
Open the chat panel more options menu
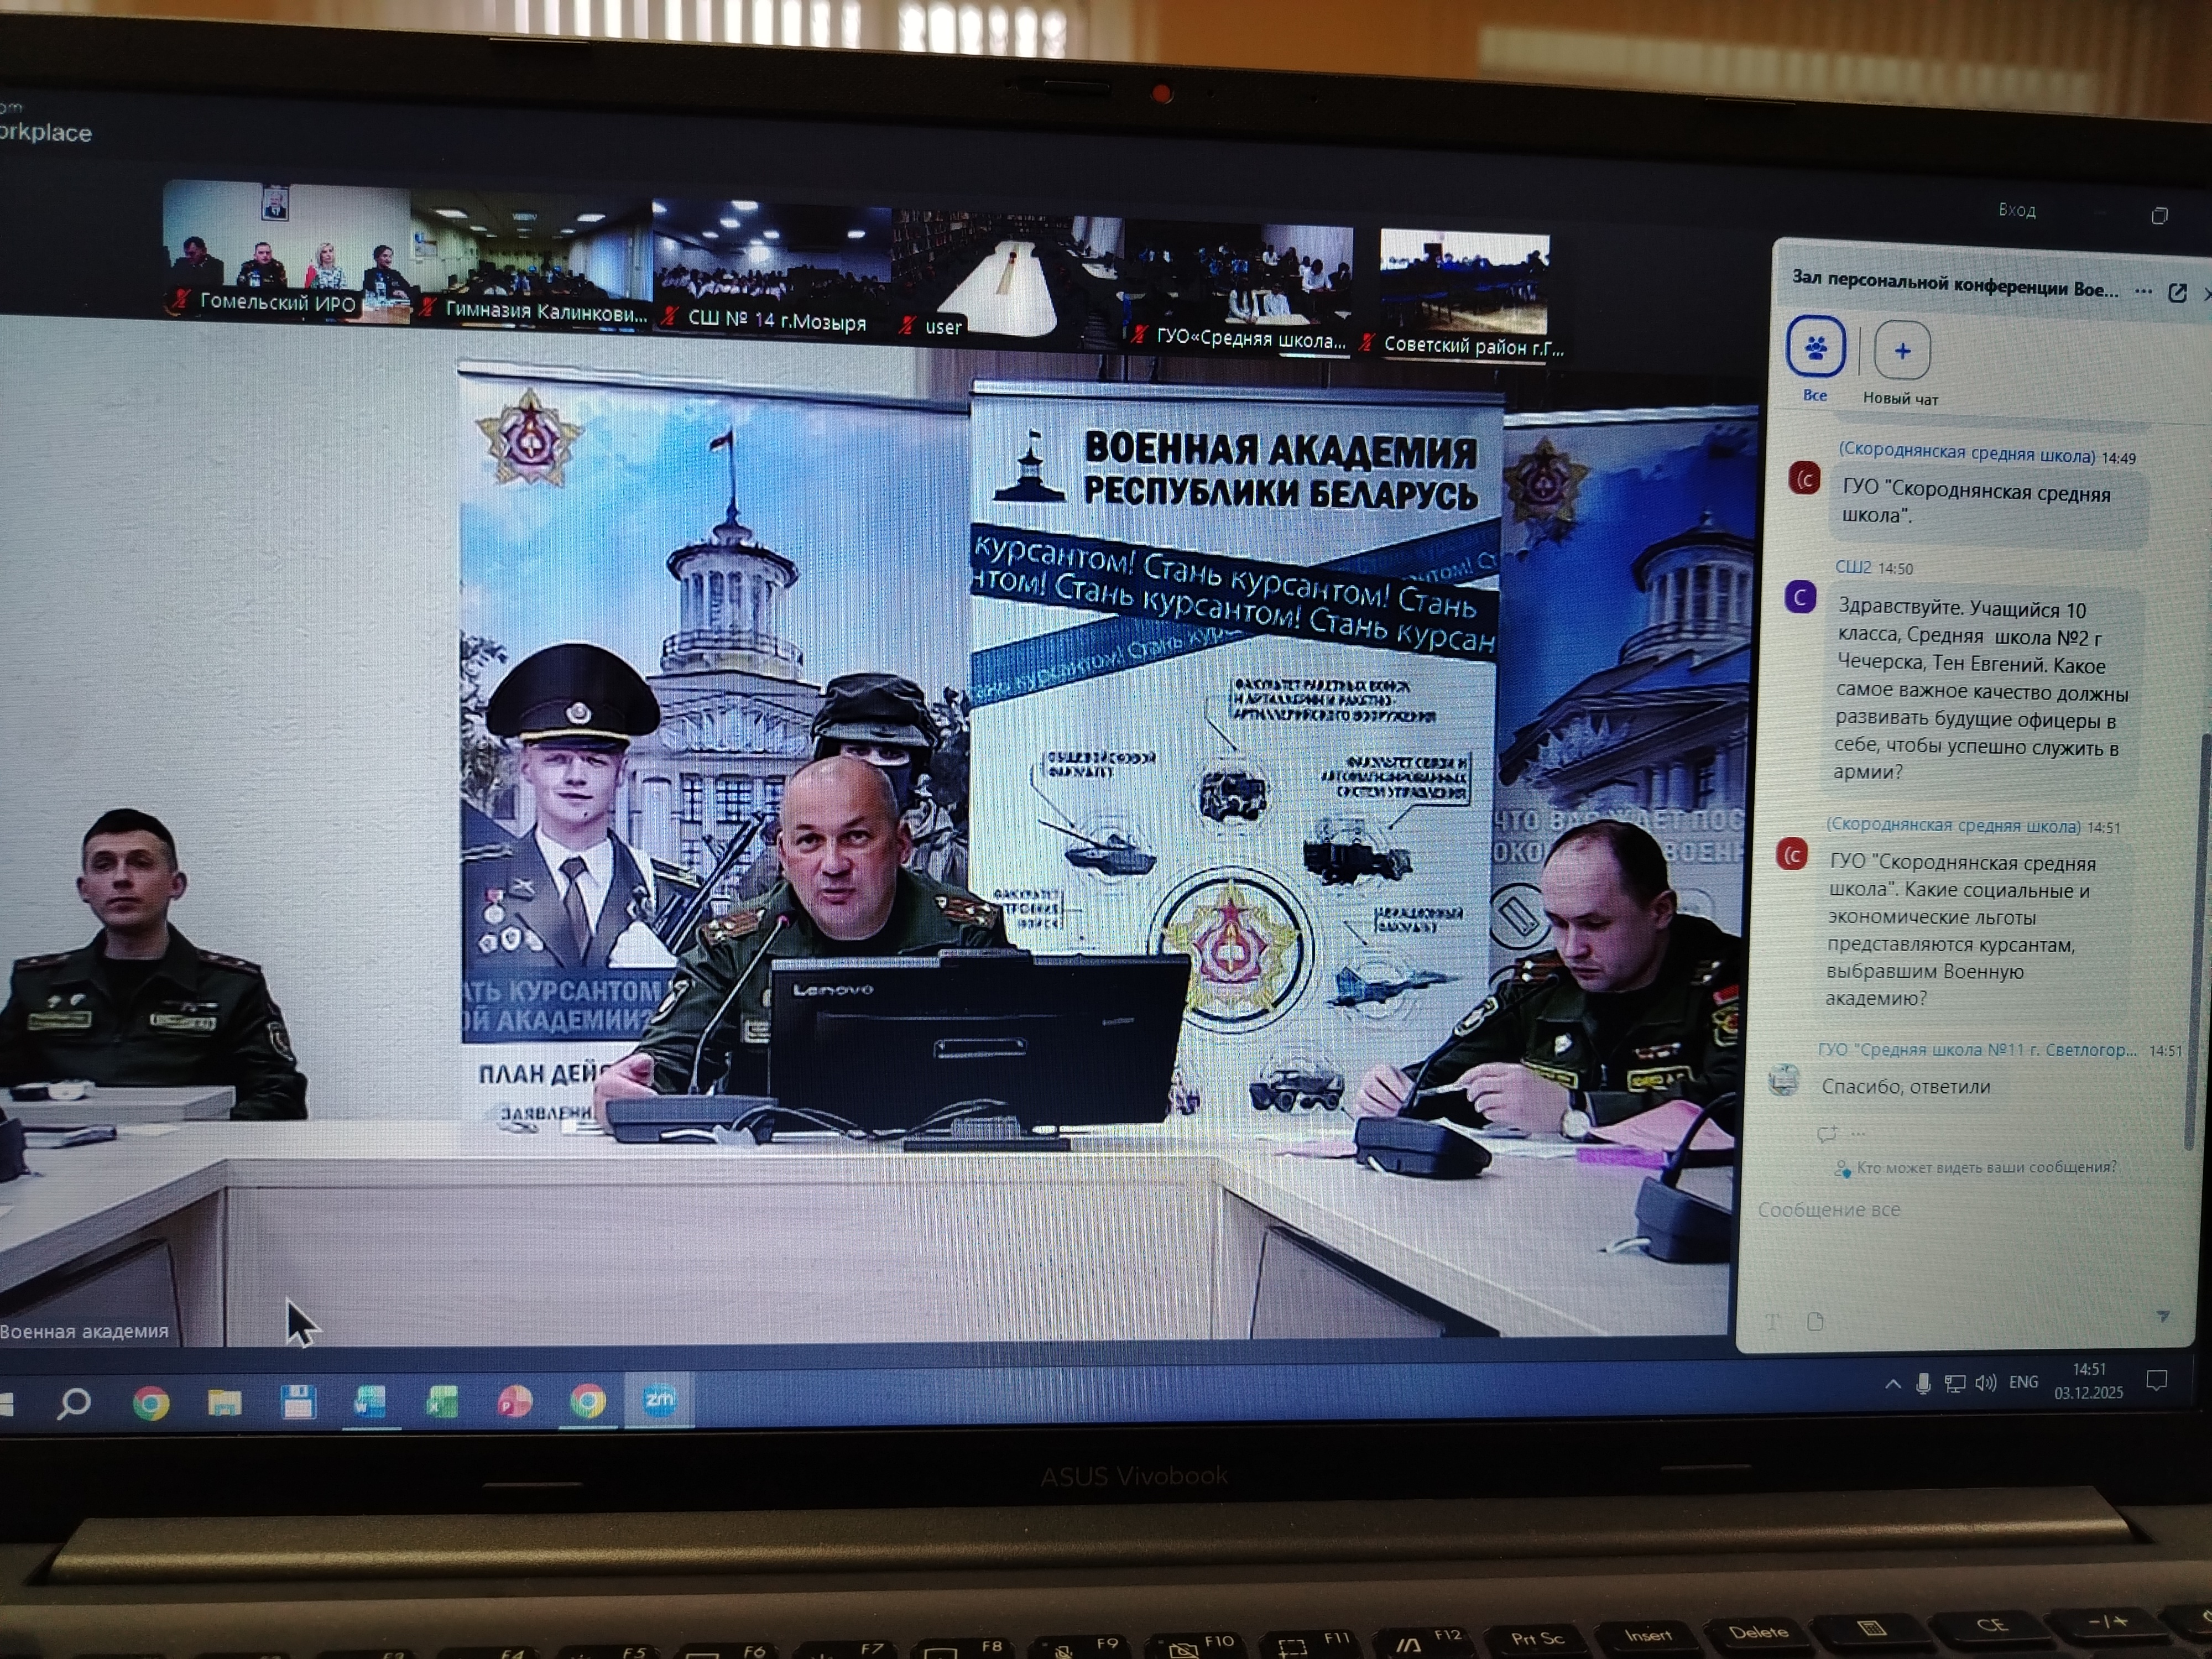pyautogui.click(x=2143, y=291)
